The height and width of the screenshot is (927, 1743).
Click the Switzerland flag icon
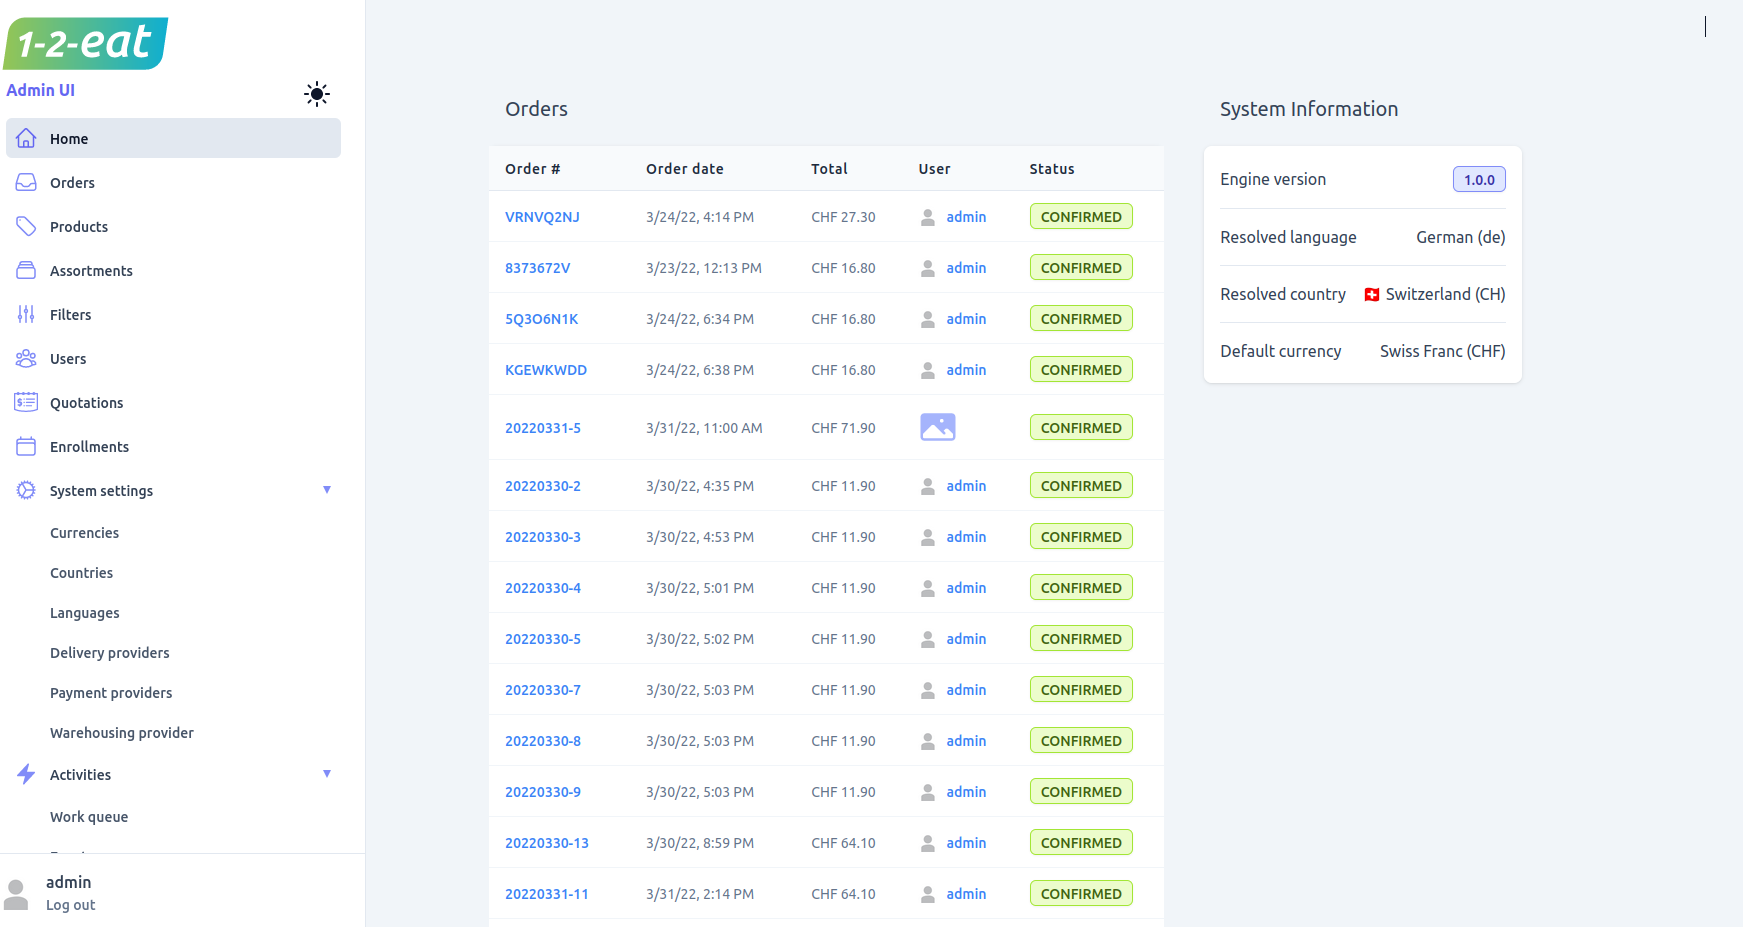1372,294
